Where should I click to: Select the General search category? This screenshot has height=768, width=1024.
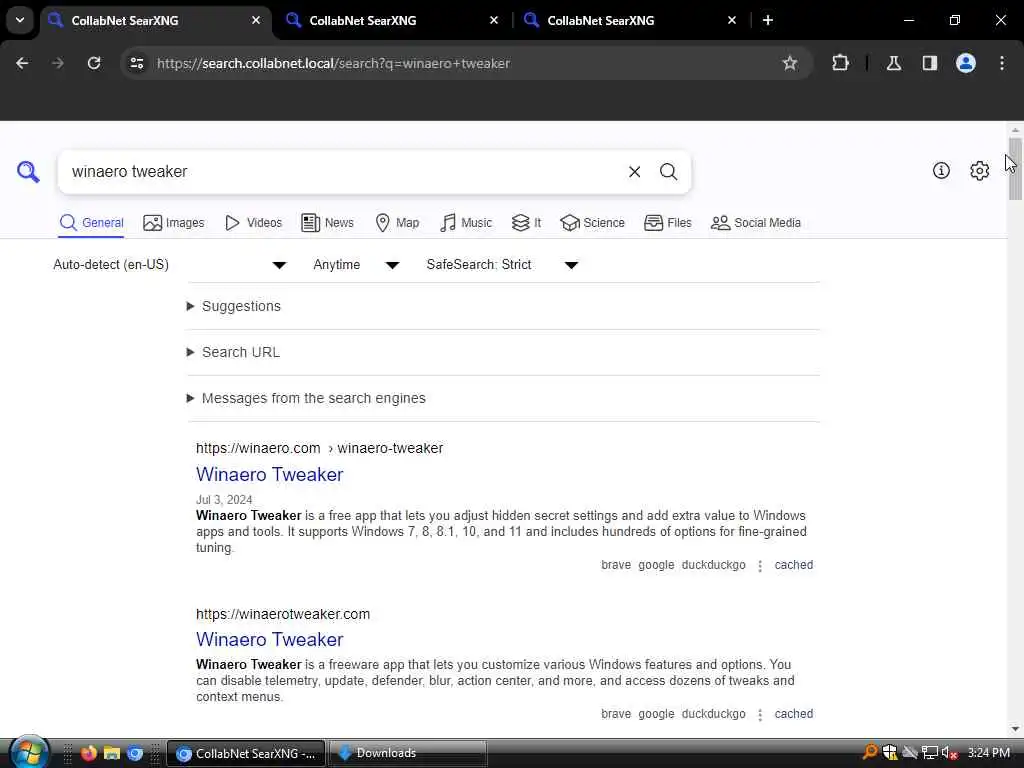[91, 223]
